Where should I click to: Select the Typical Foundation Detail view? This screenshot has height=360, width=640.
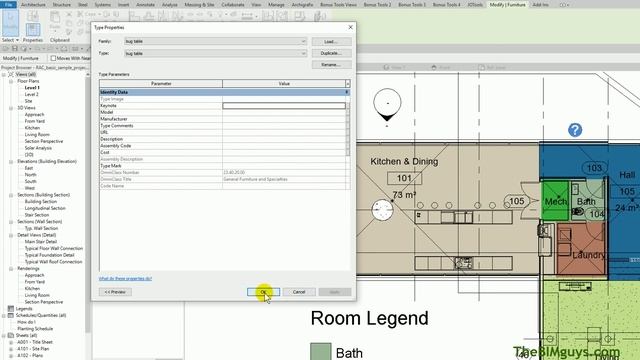(x=49, y=255)
